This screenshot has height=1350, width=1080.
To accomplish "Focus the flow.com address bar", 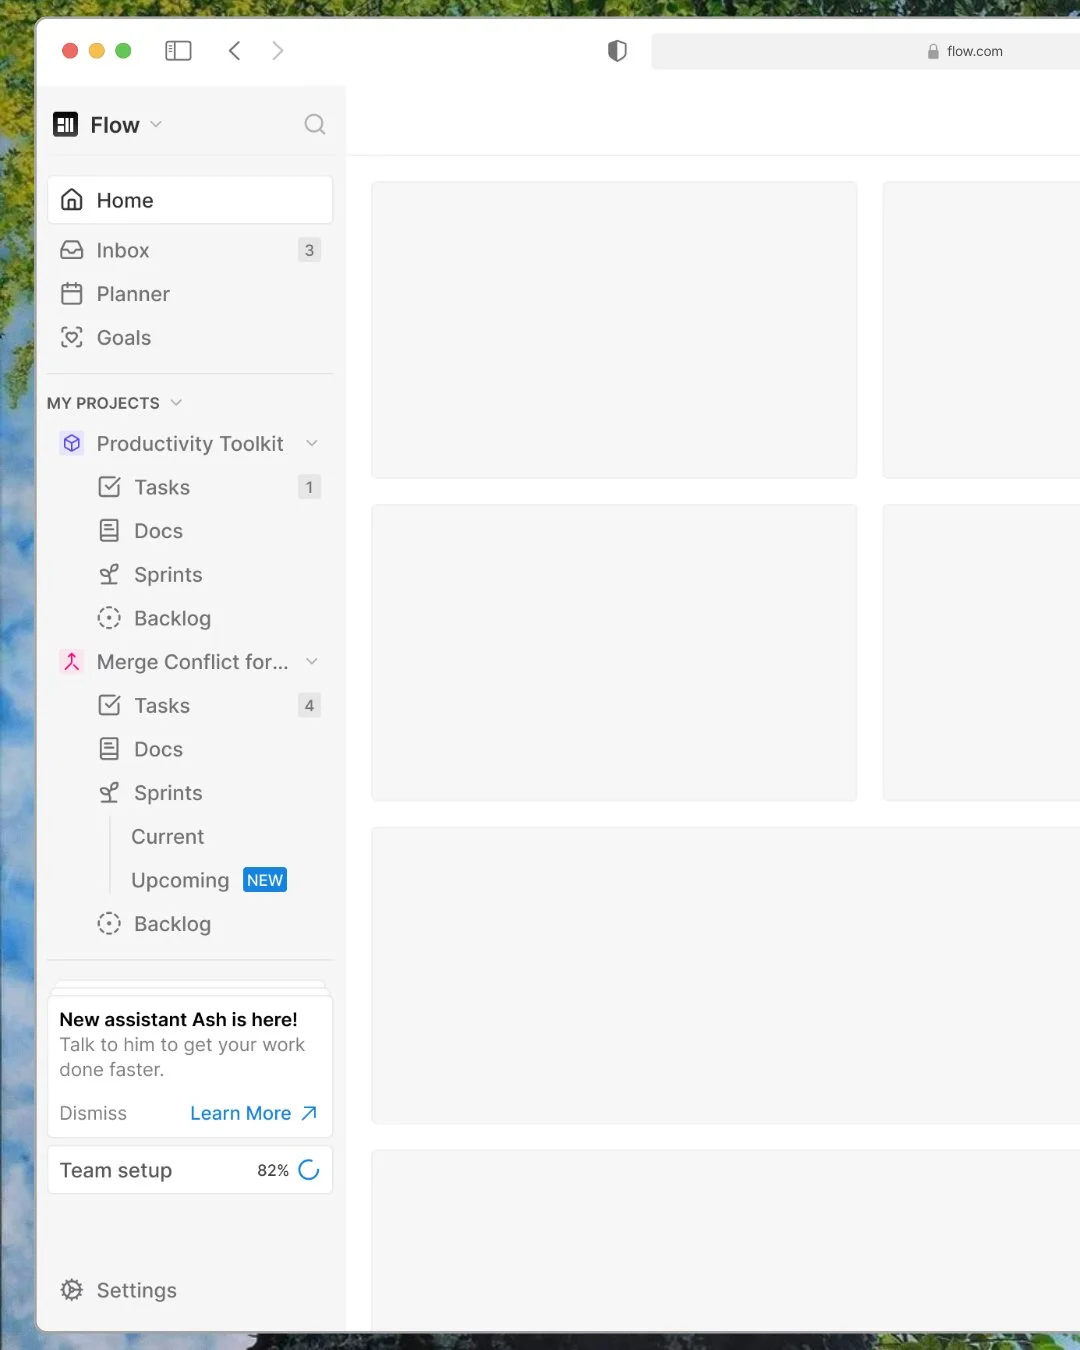I will [866, 51].
